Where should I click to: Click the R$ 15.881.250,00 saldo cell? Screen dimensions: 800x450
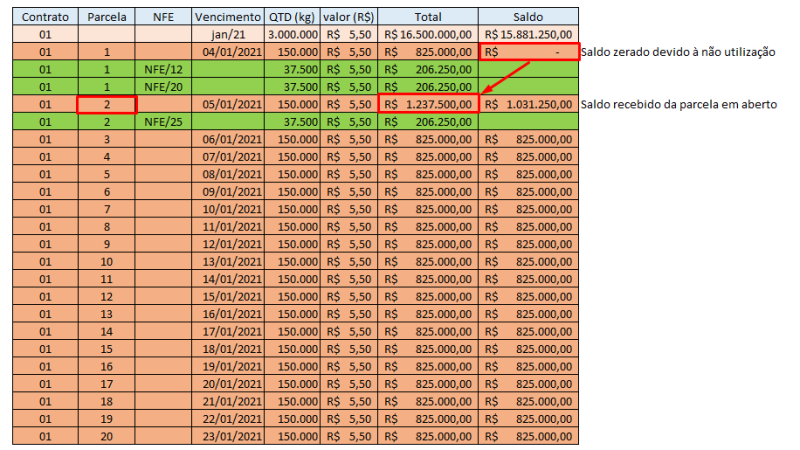(528, 35)
